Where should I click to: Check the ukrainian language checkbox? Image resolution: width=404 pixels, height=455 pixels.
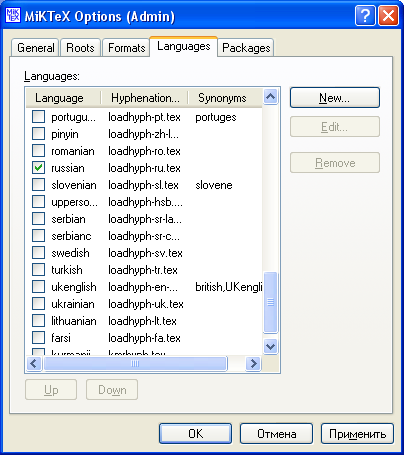tap(38, 304)
